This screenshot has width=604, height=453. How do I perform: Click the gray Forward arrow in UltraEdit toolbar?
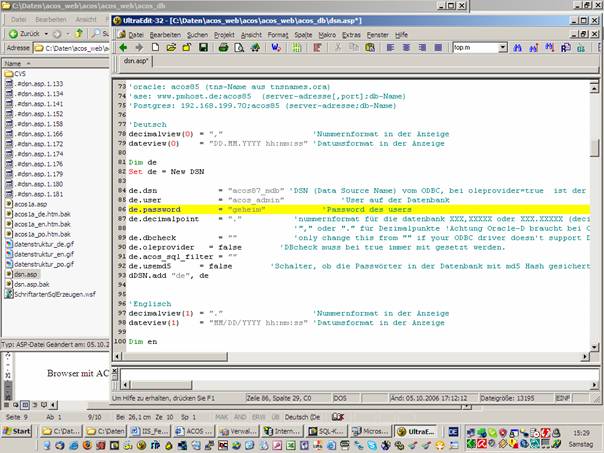pyautogui.click(x=139, y=48)
